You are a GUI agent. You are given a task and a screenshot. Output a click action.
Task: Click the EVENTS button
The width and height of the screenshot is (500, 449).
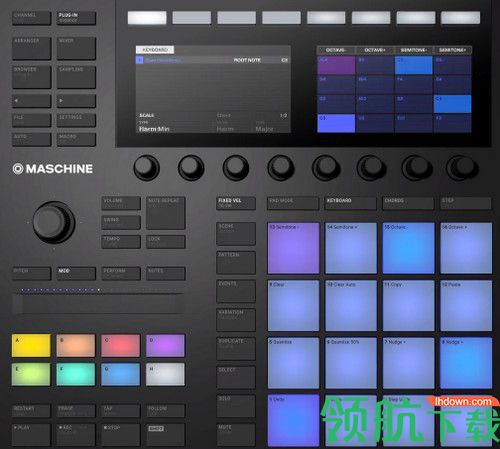tap(236, 291)
